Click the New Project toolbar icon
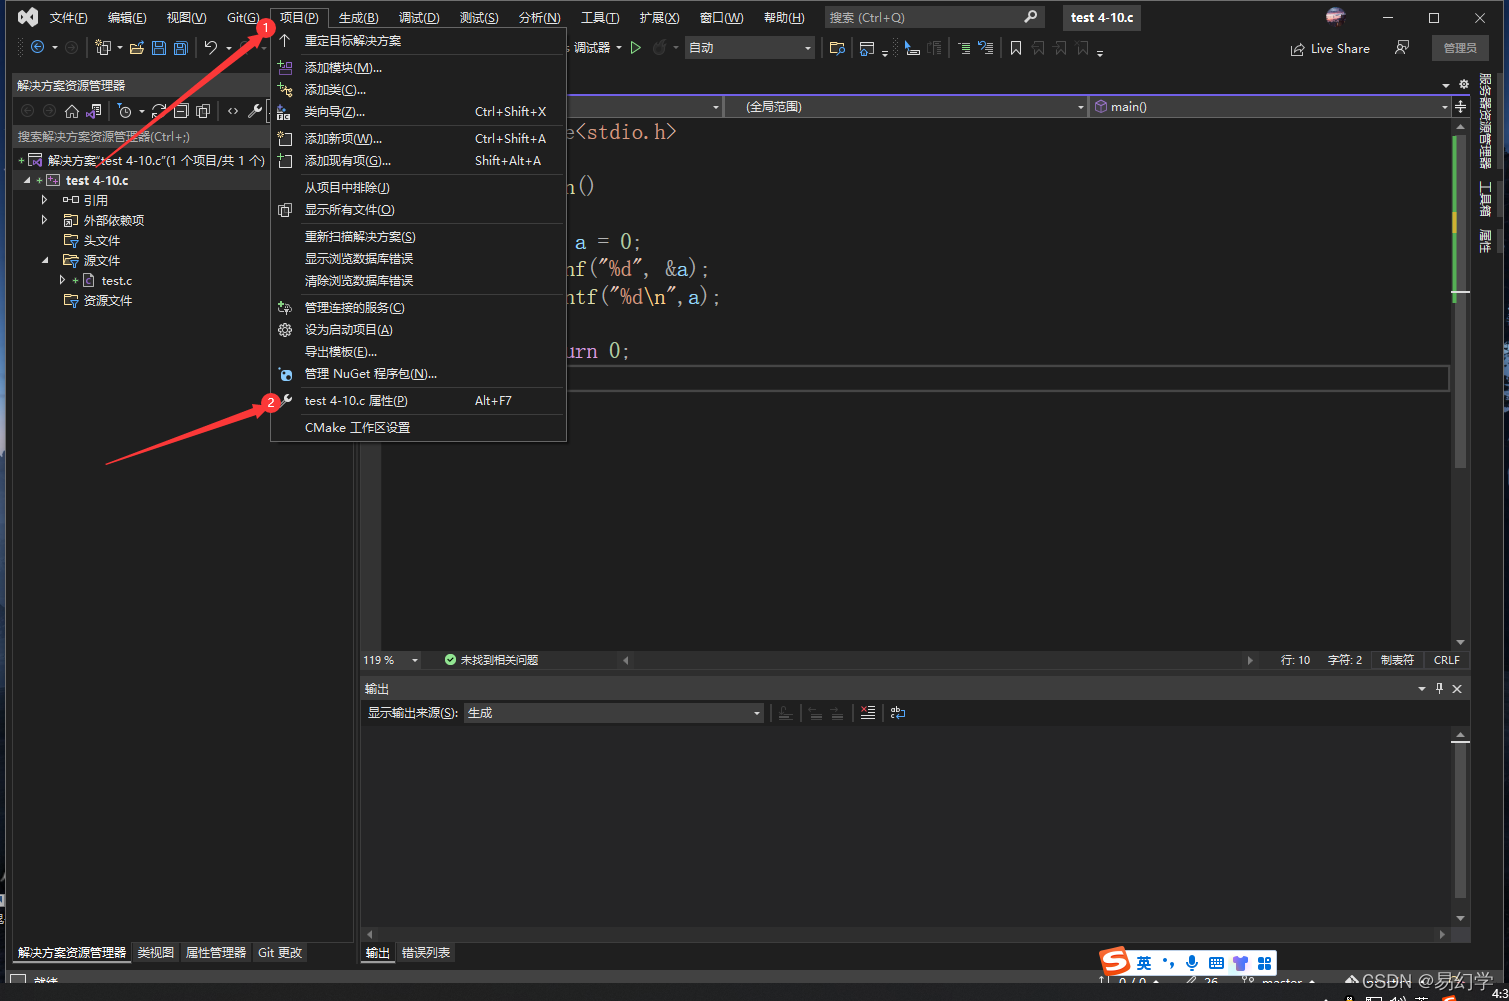Screen dimensions: 1509x1001 click(102, 47)
